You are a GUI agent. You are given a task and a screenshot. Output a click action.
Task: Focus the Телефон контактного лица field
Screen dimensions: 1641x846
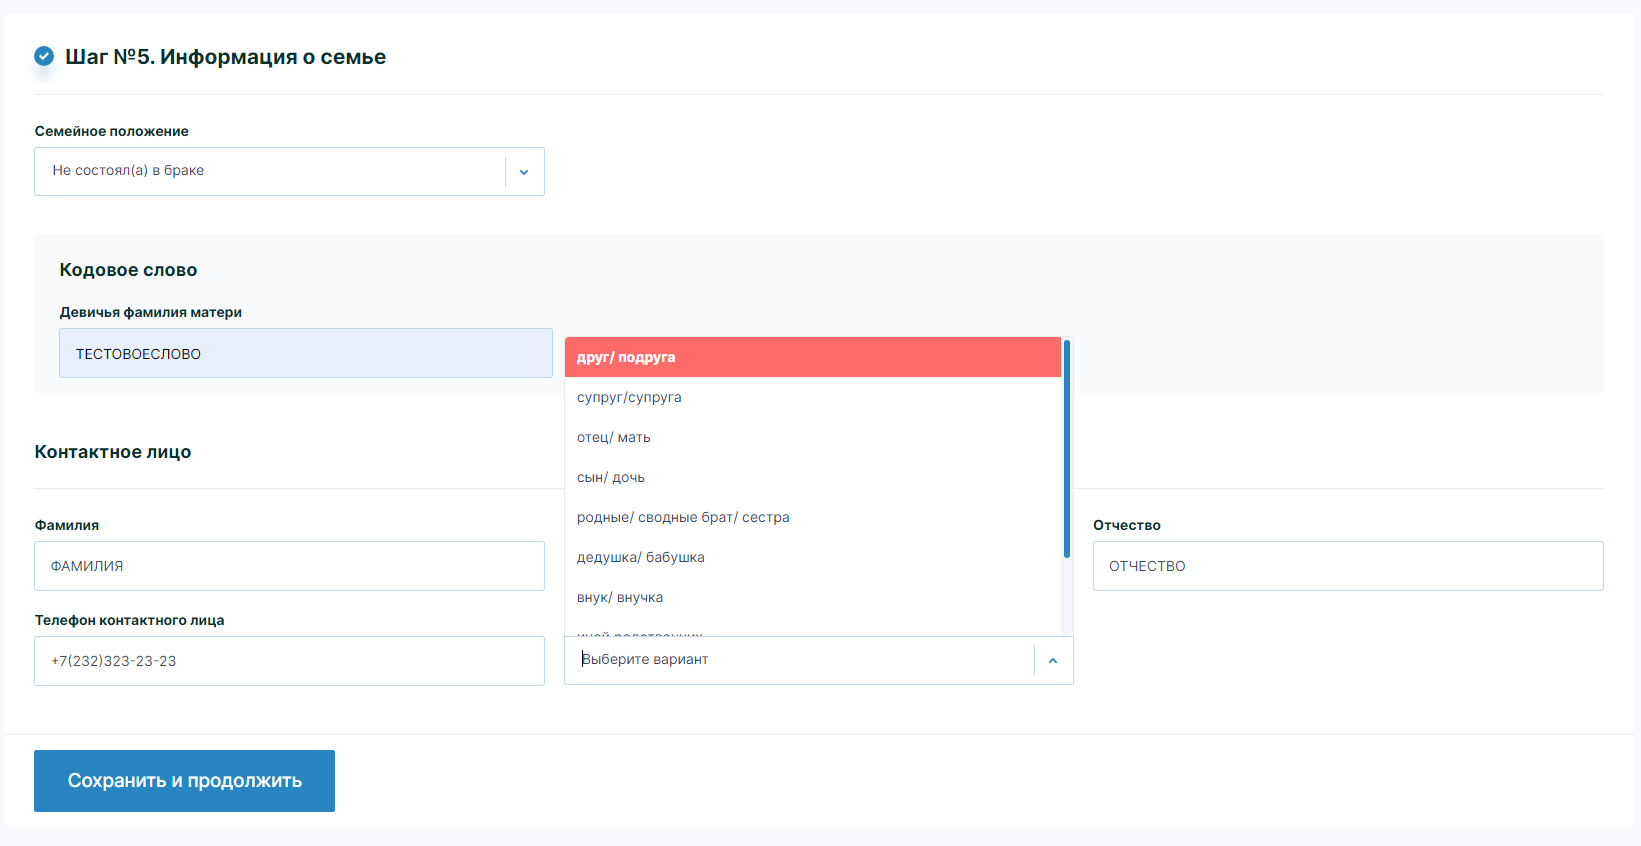pos(289,661)
